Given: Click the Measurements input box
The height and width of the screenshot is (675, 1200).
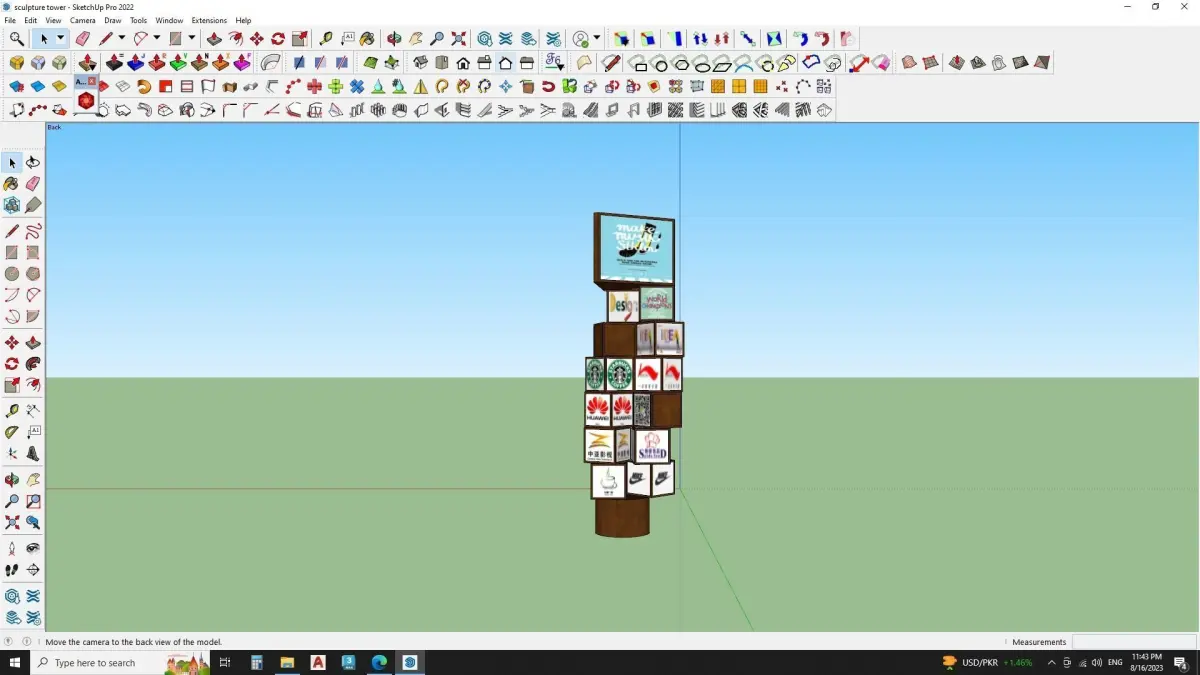Looking at the screenshot, I should click(x=1135, y=642).
